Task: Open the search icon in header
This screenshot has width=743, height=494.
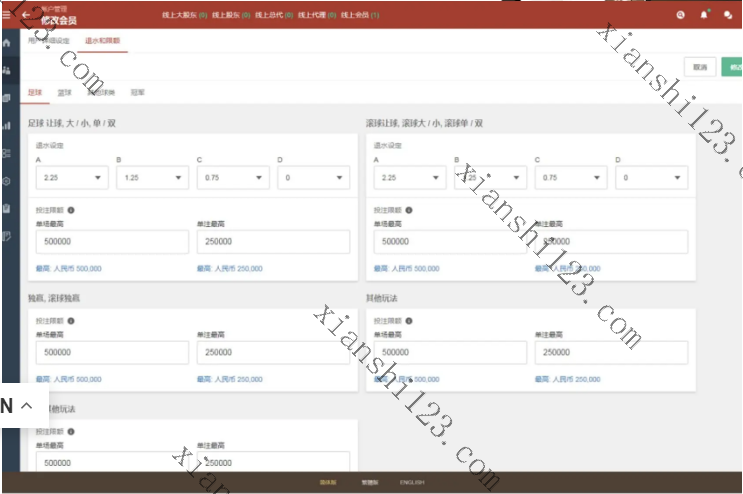Action: point(680,15)
